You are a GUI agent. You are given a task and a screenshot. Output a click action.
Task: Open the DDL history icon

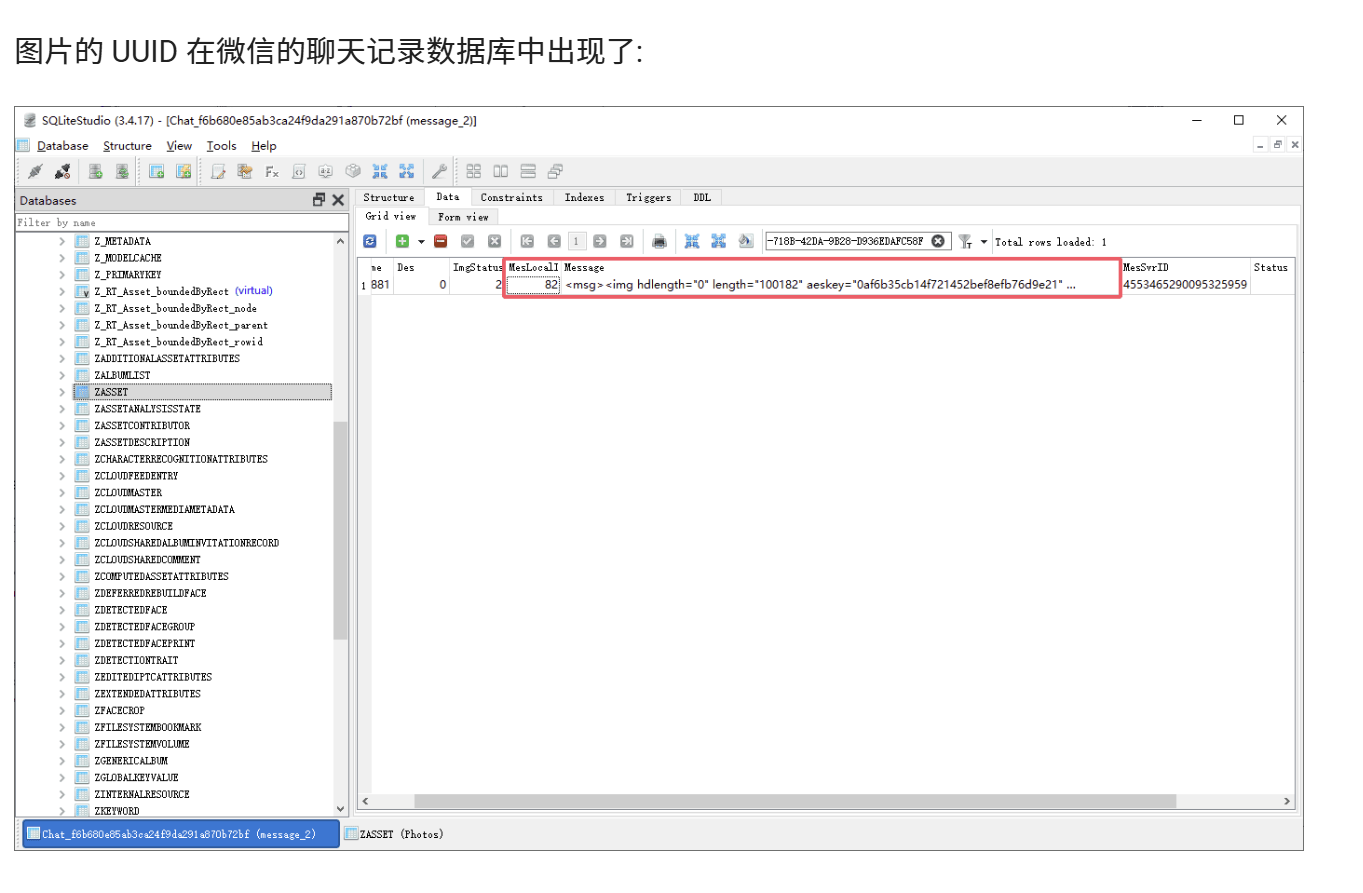[x=245, y=171]
